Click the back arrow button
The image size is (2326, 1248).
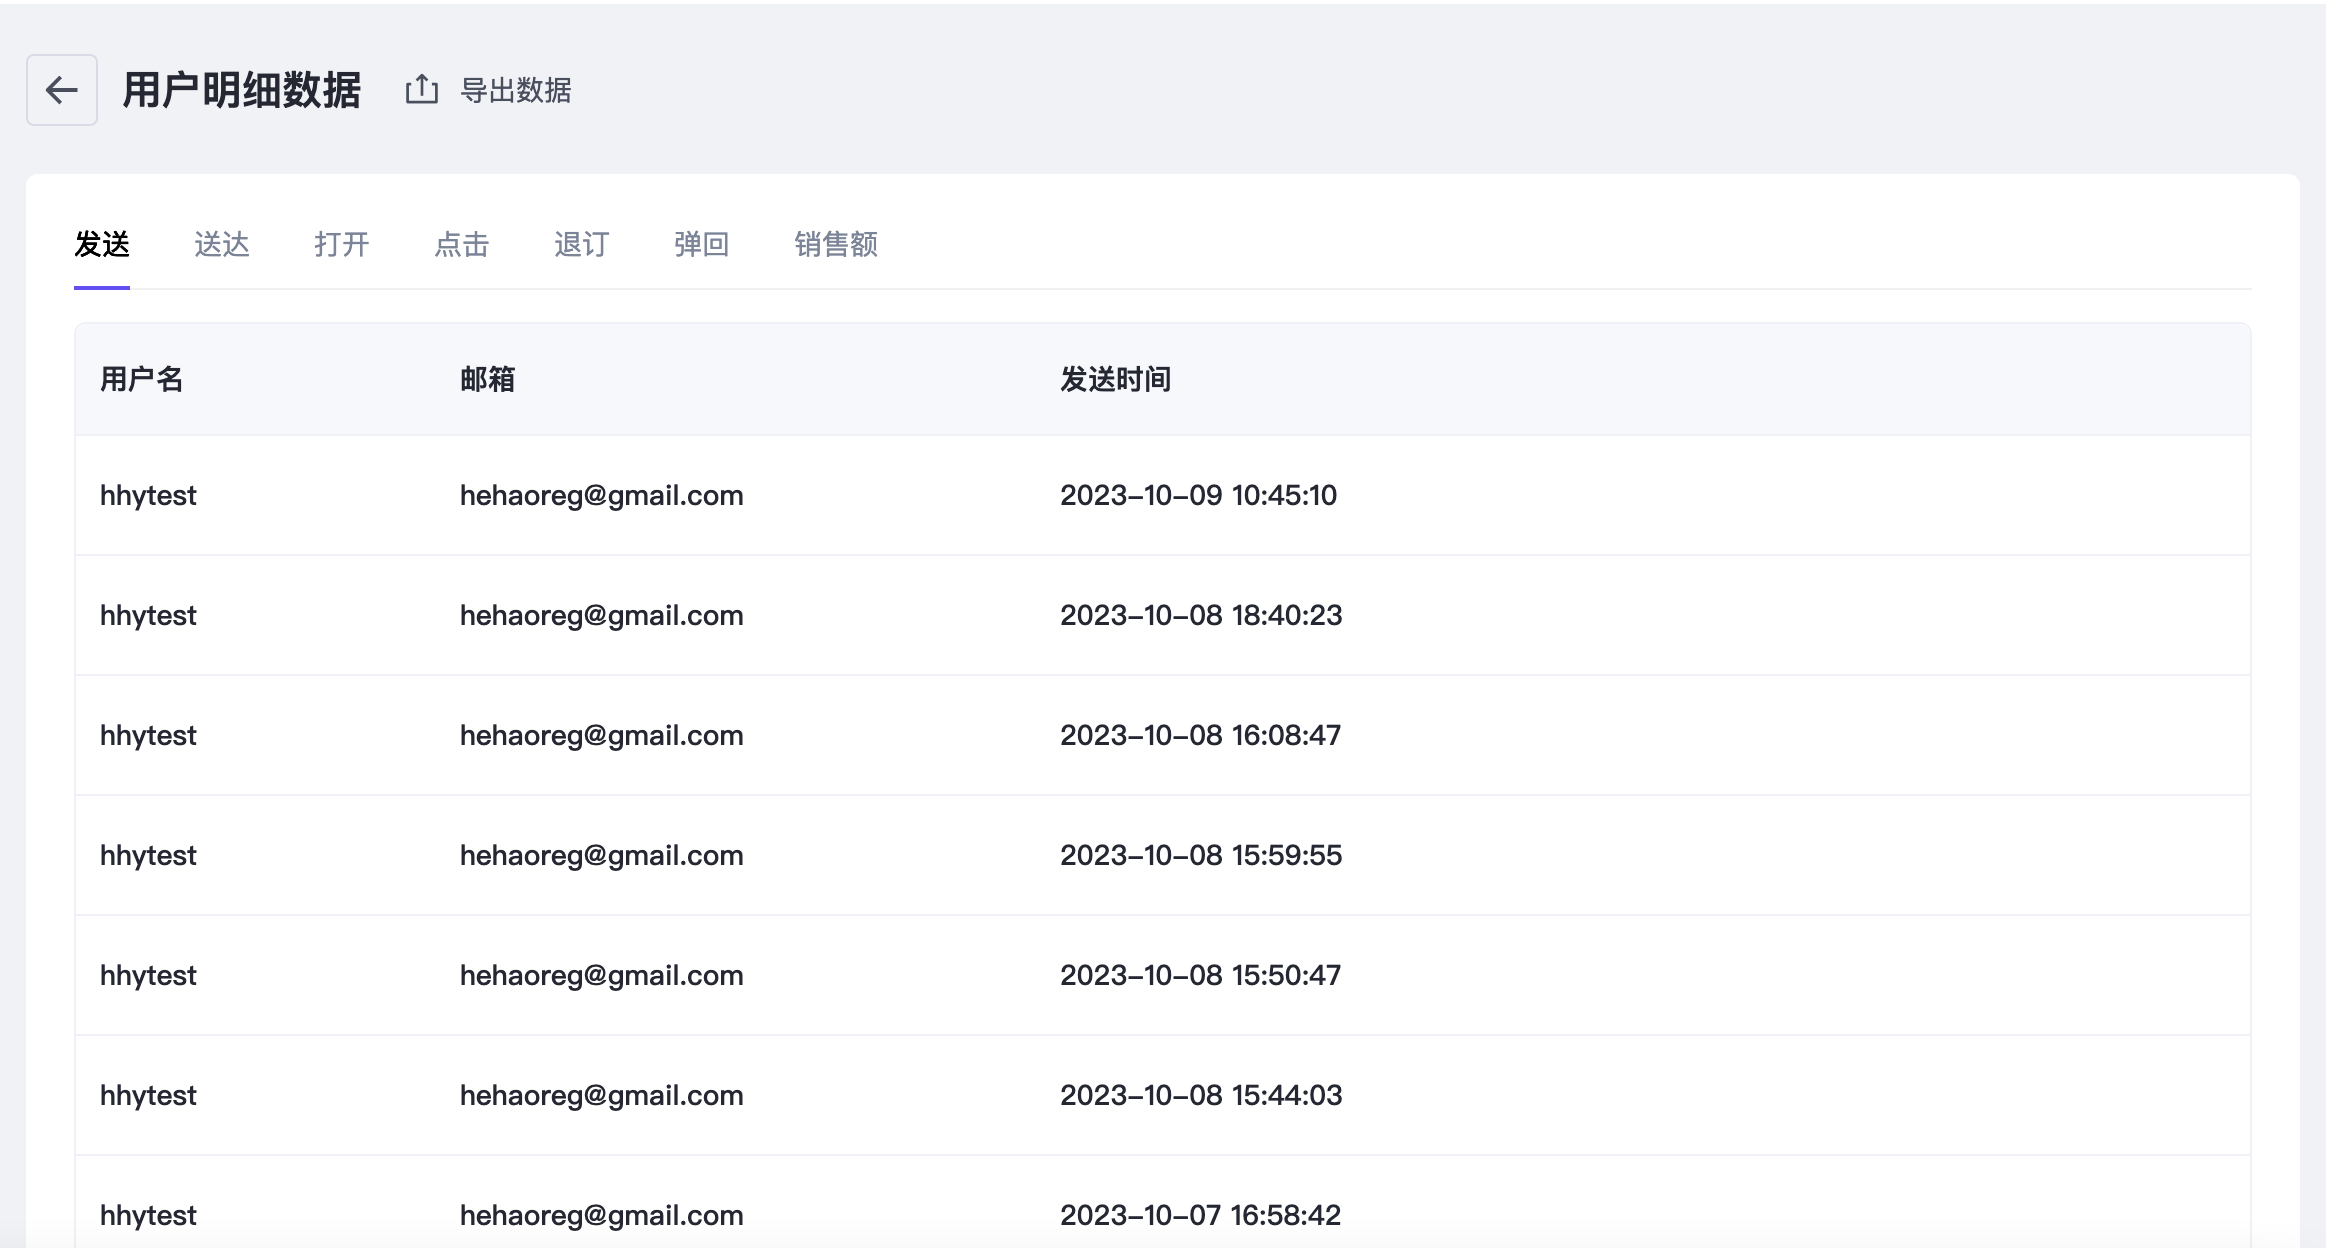click(x=61, y=90)
